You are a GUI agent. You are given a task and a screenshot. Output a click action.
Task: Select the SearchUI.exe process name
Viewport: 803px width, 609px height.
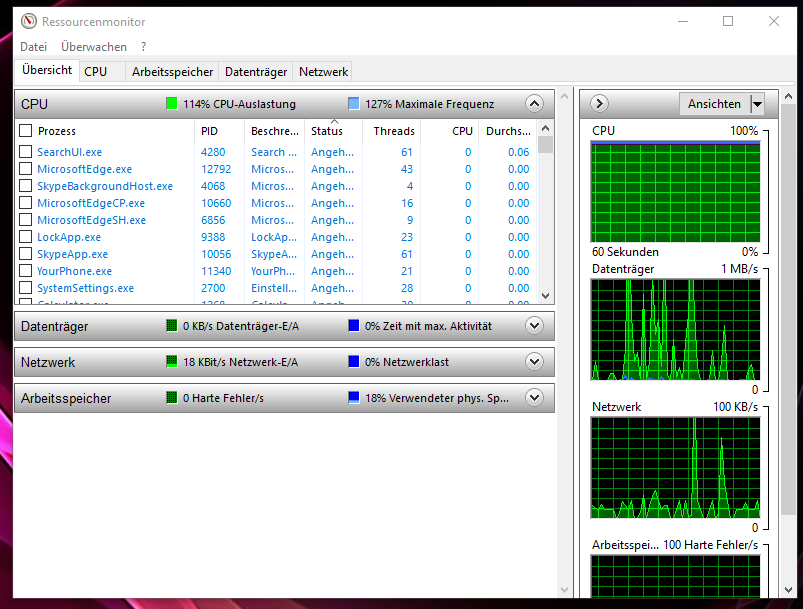pos(69,152)
